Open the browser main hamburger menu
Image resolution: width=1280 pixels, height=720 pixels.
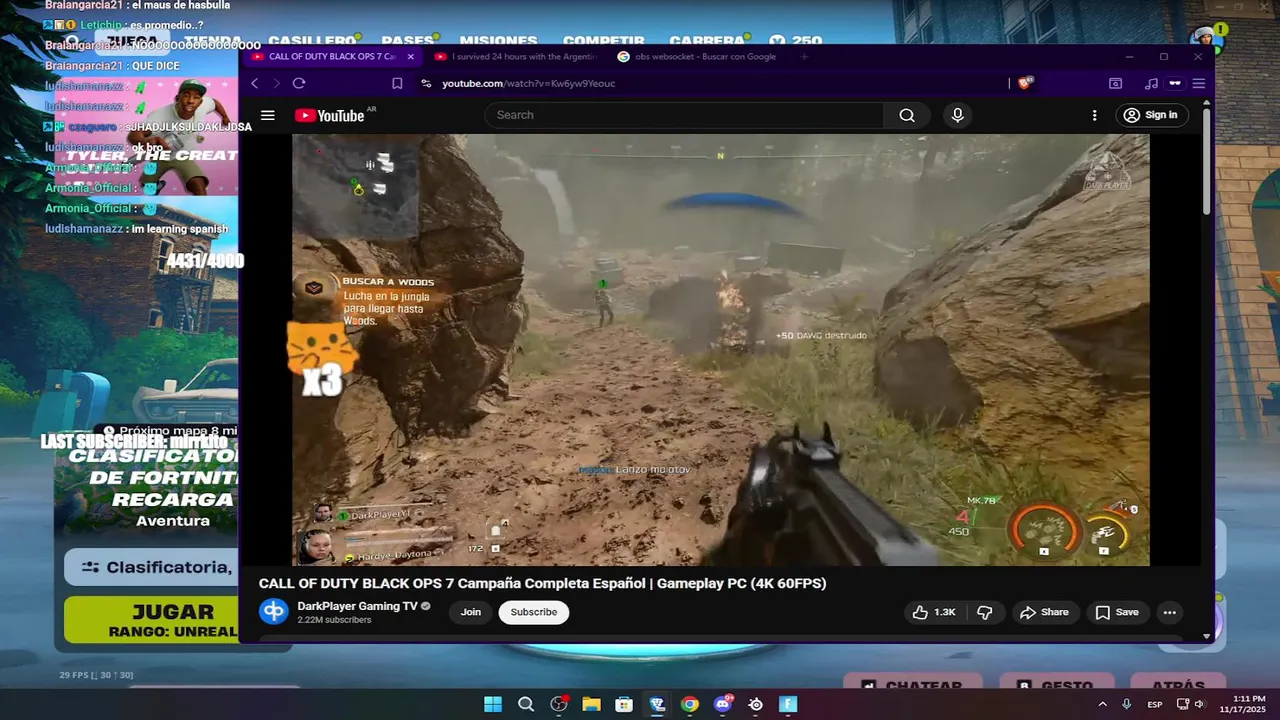[1198, 83]
